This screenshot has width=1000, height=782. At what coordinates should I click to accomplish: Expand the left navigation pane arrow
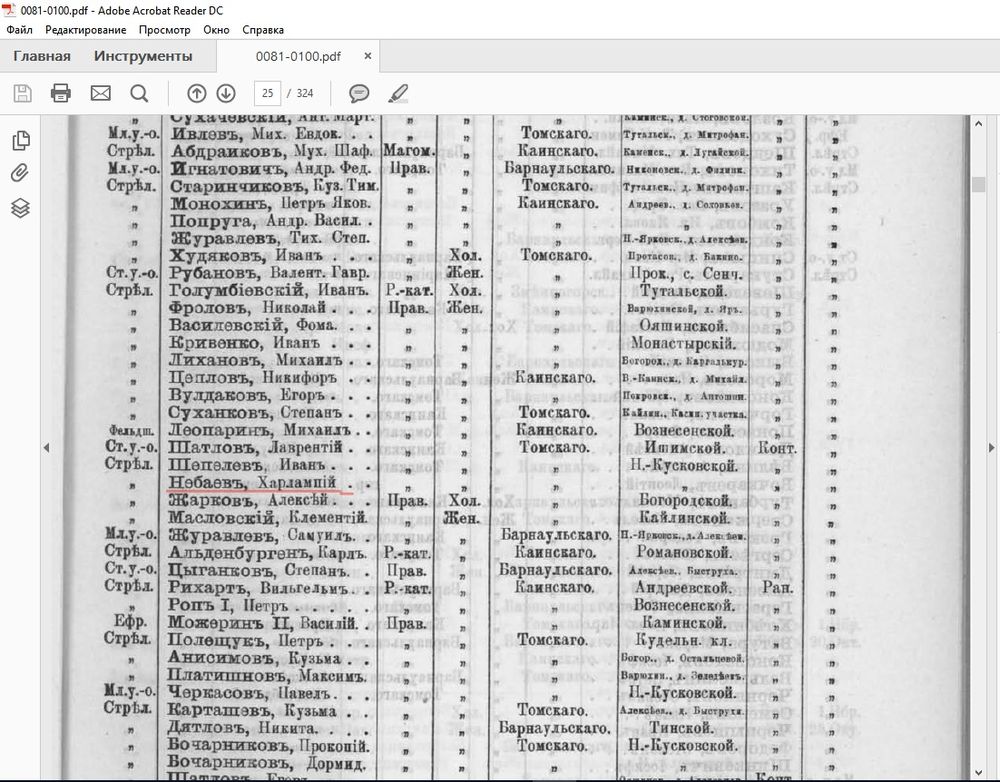pos(46,448)
